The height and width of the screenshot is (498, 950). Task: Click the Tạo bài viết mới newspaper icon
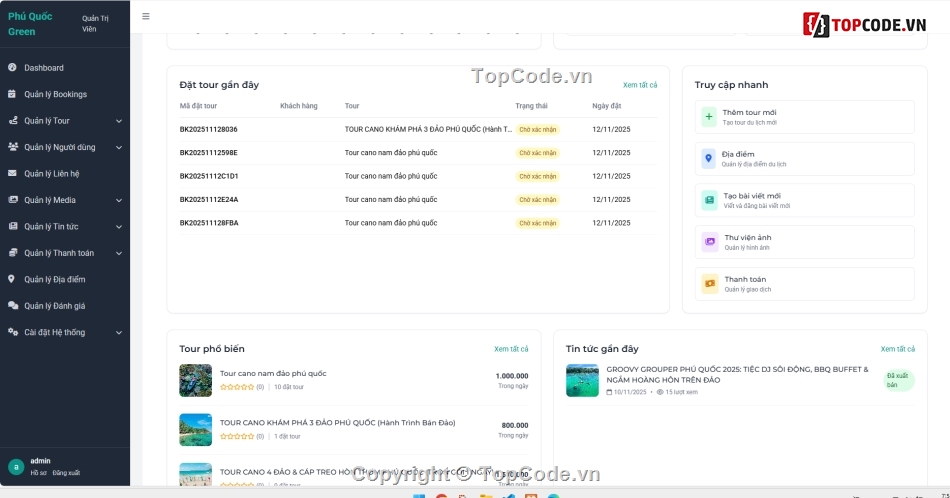click(709, 200)
